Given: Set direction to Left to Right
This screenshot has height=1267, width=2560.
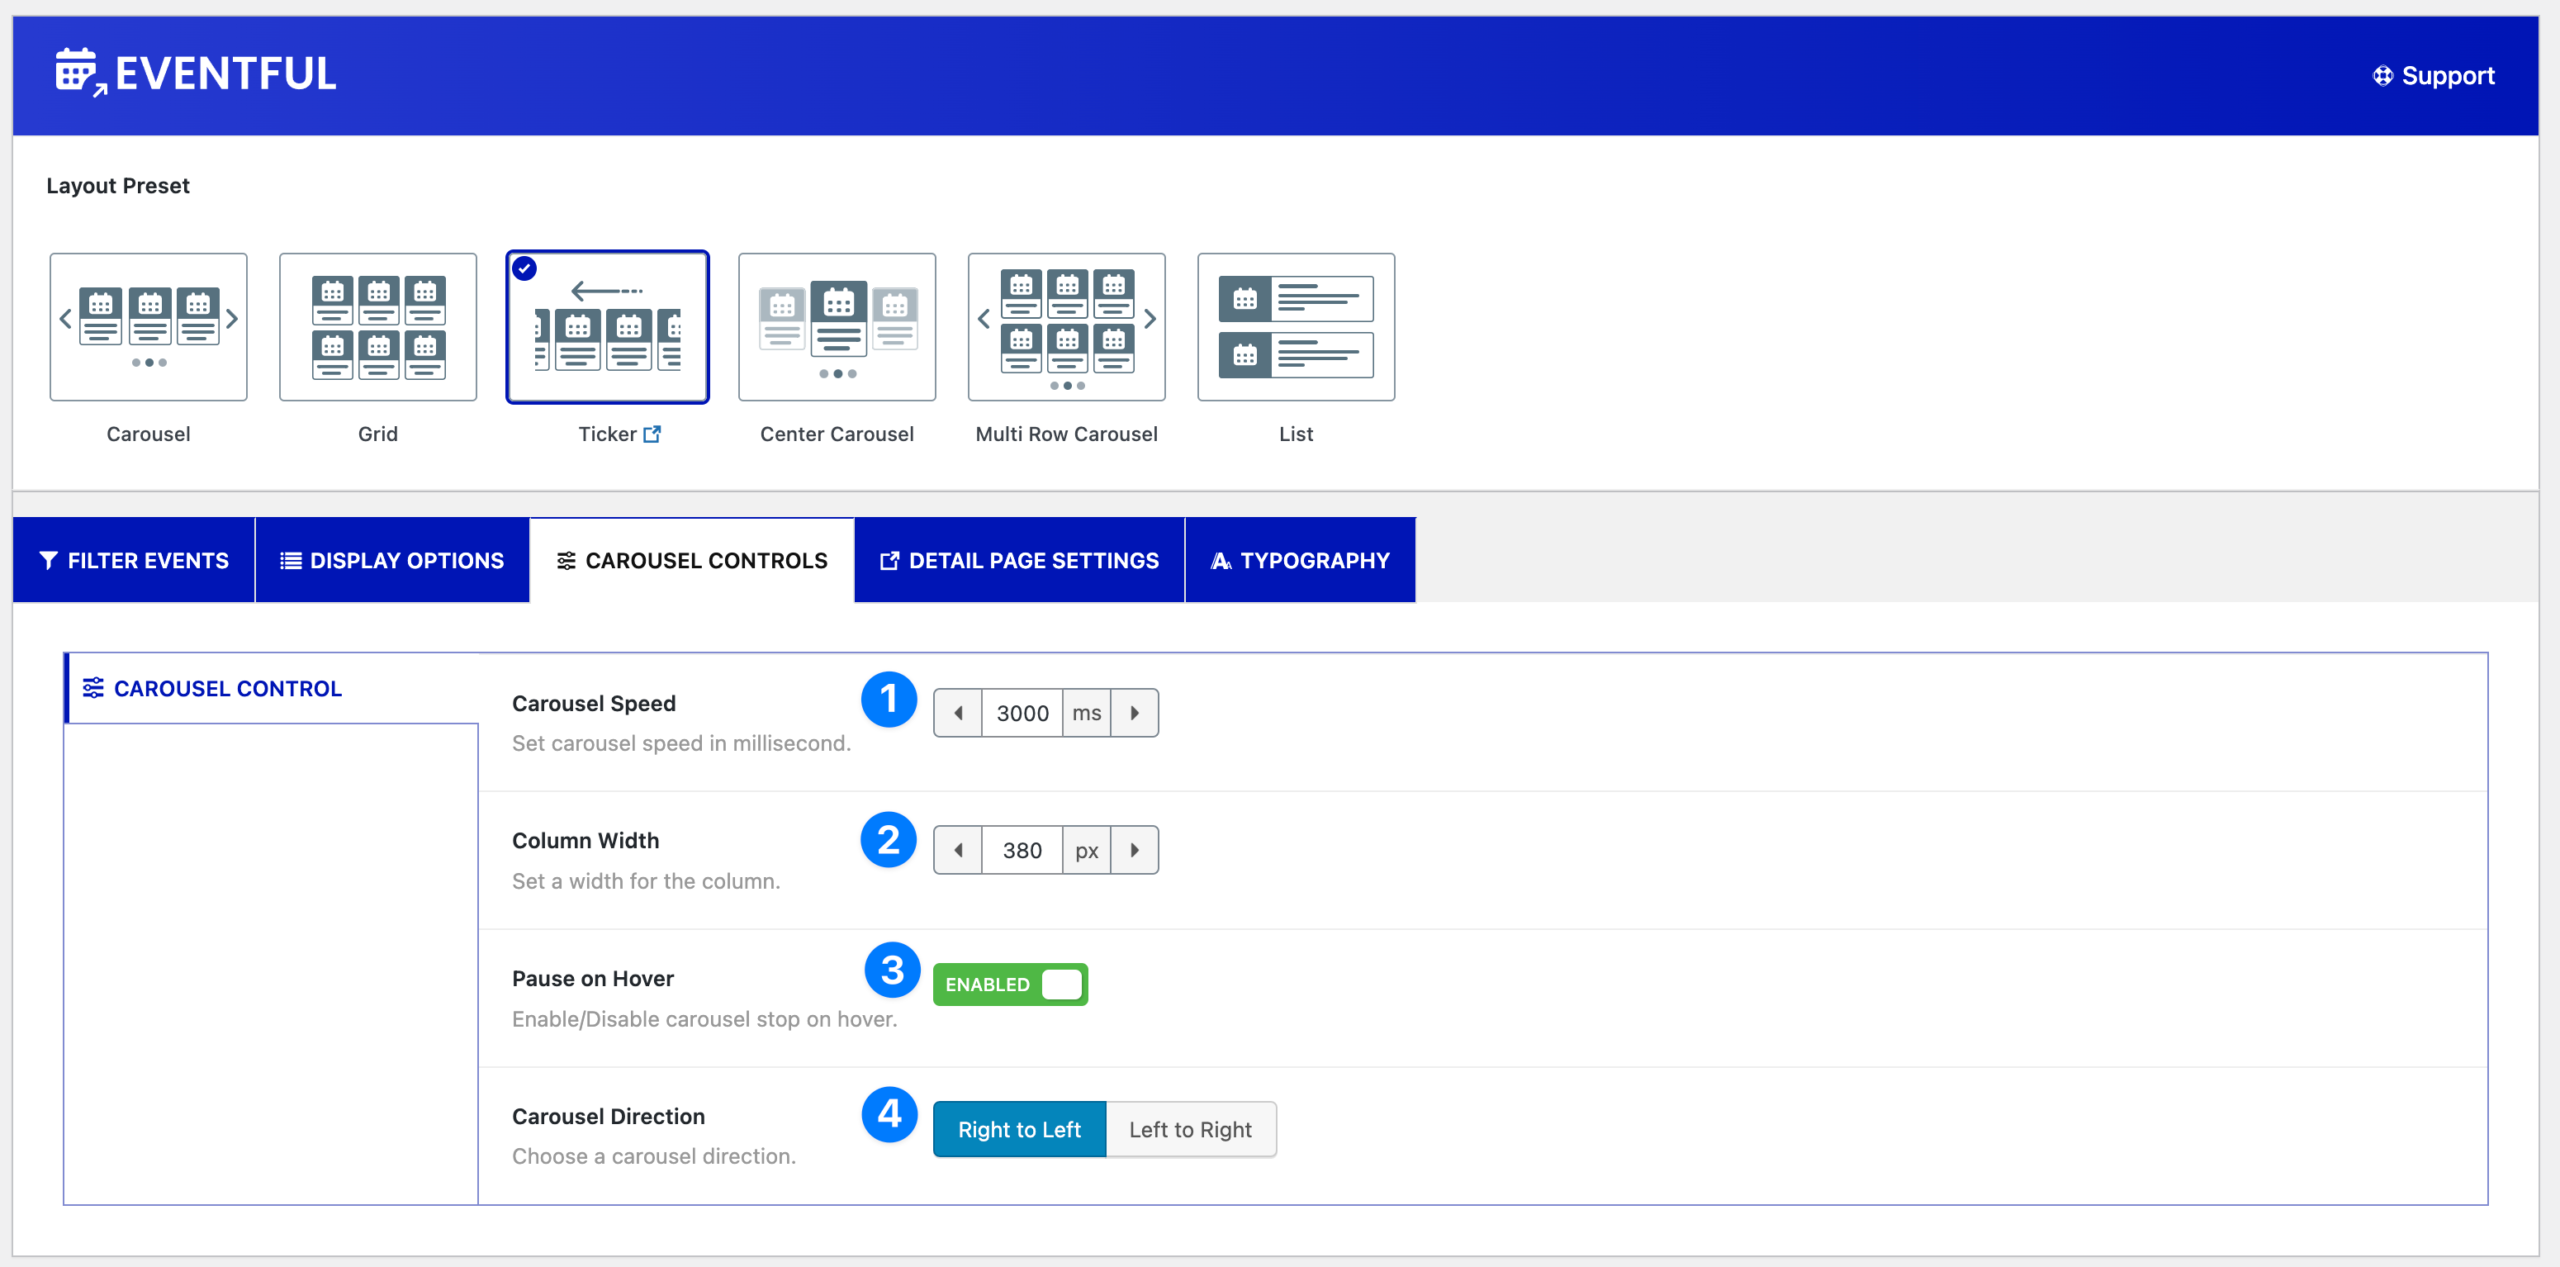Looking at the screenshot, I should [1190, 1129].
